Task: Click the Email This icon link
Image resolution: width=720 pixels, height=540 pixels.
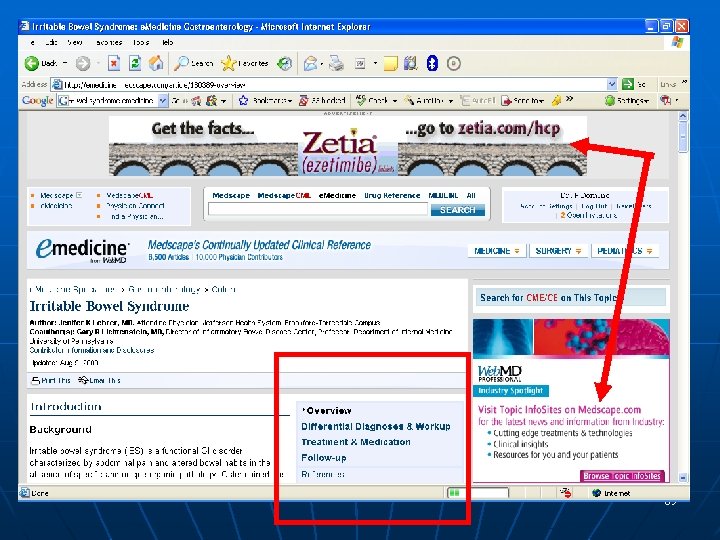Action: pos(99,381)
